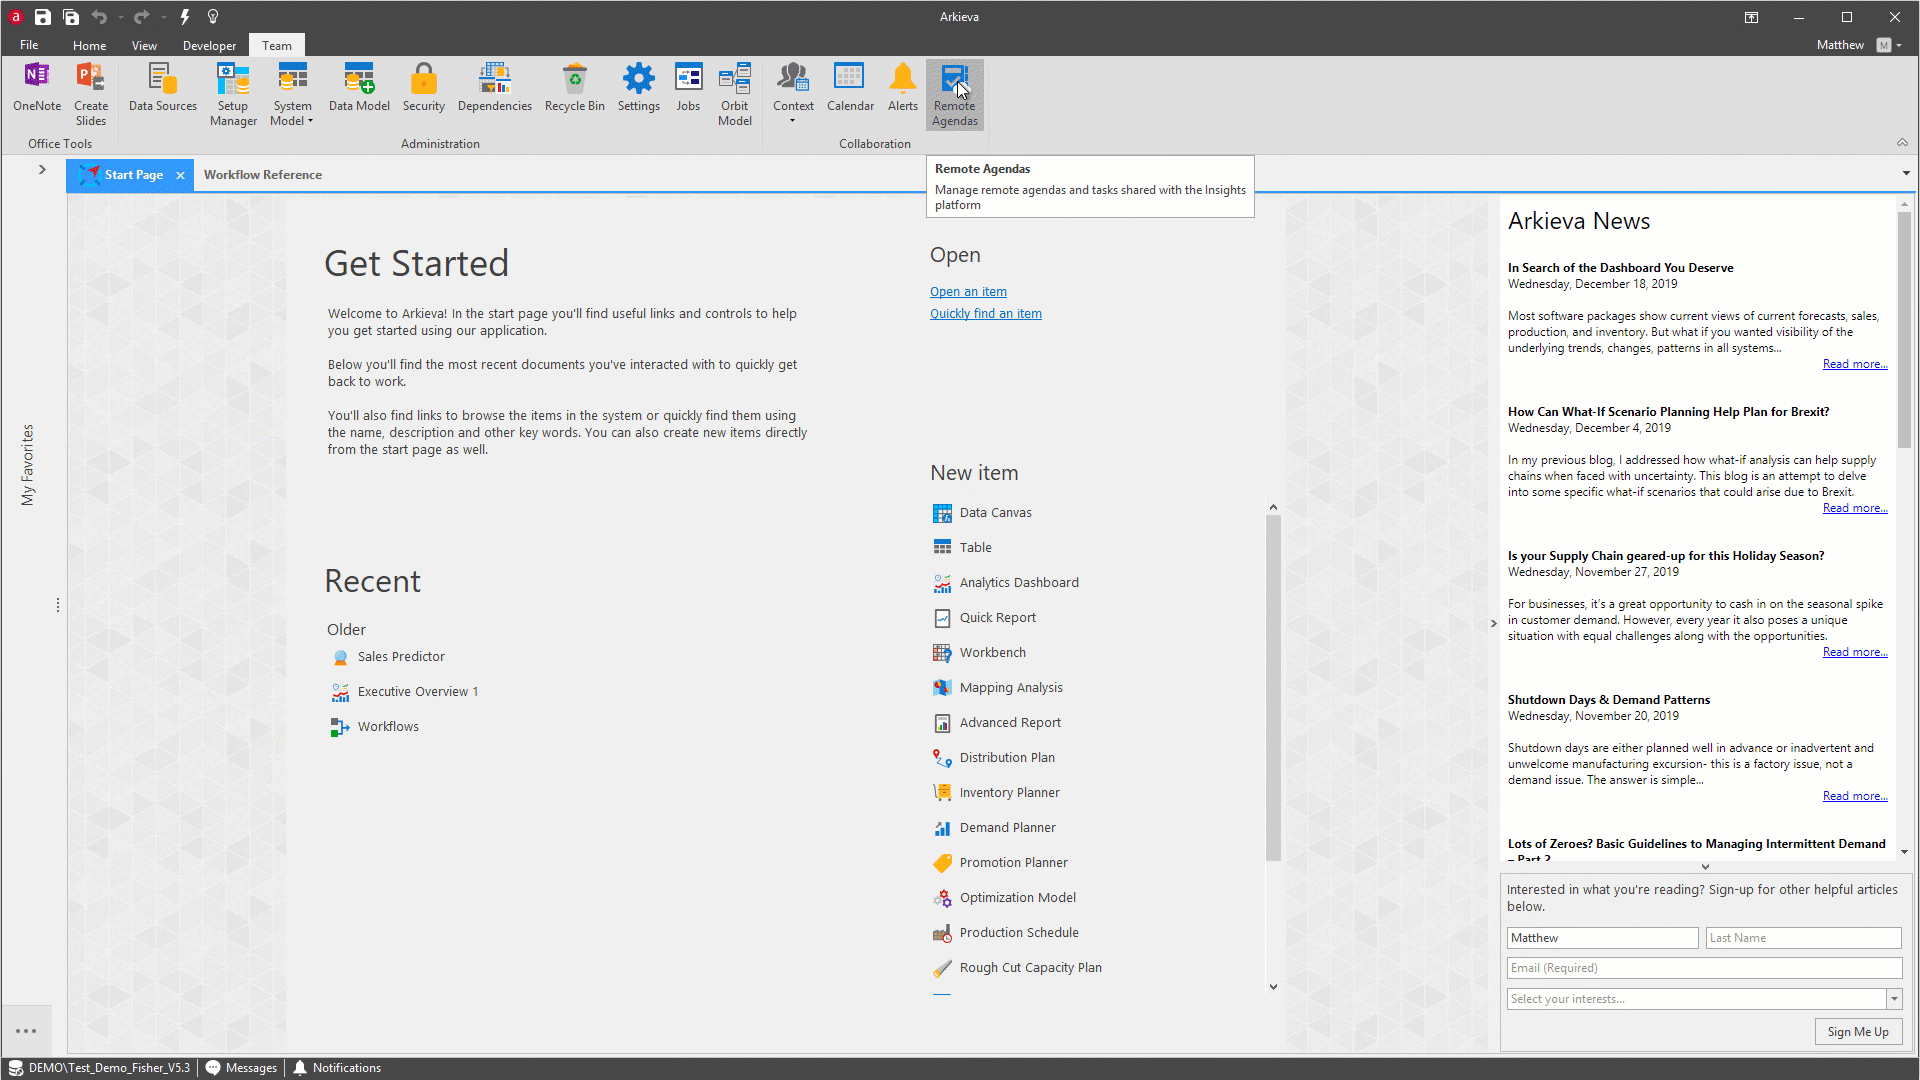Create a new Table item
Image resolution: width=1920 pixels, height=1080 pixels.
[962, 548]
